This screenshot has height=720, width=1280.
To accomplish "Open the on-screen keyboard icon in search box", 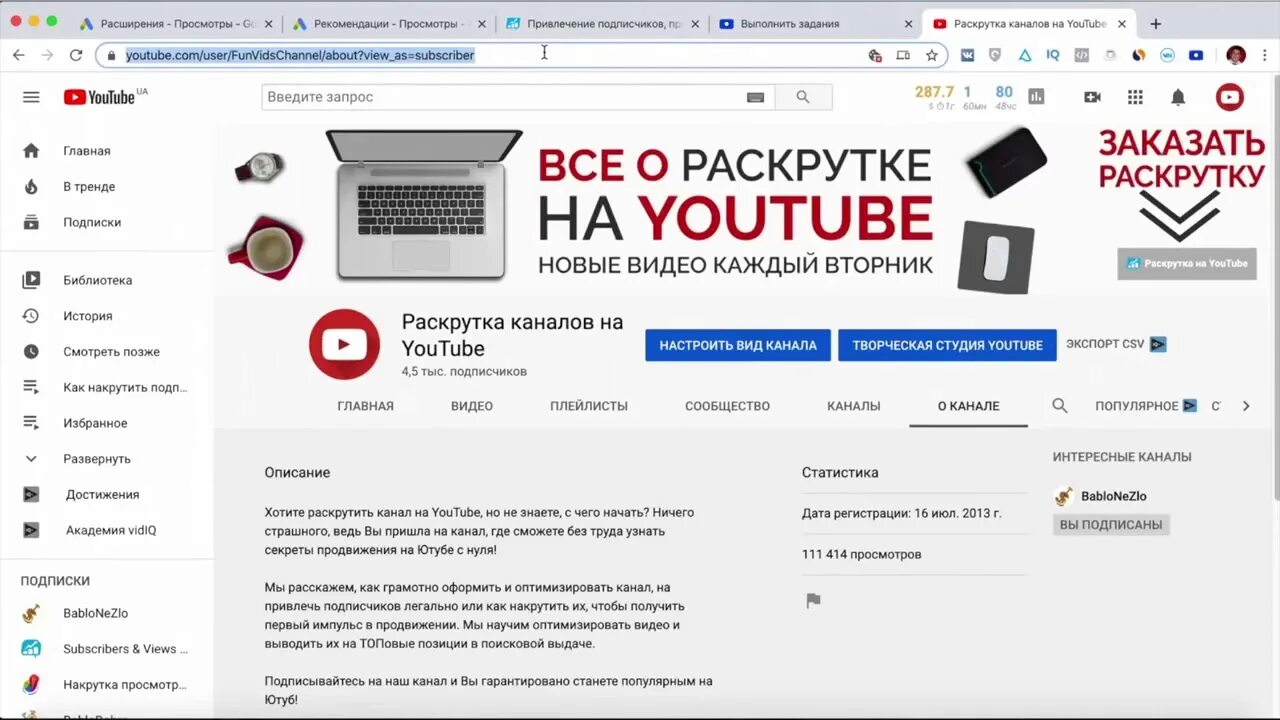I will 755,97.
